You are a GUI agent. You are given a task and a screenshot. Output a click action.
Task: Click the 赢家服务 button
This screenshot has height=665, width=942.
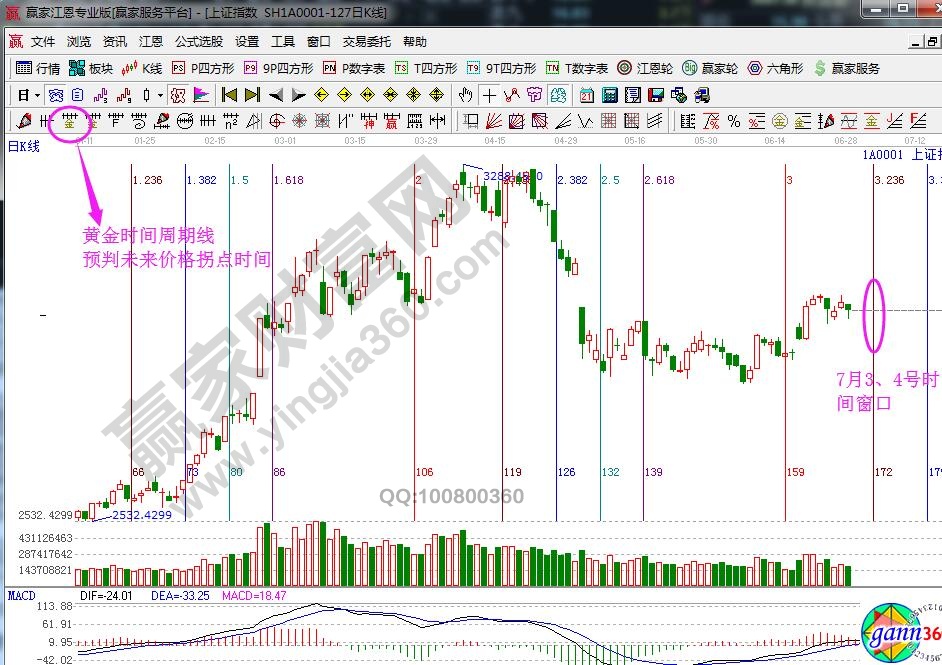(x=847, y=69)
